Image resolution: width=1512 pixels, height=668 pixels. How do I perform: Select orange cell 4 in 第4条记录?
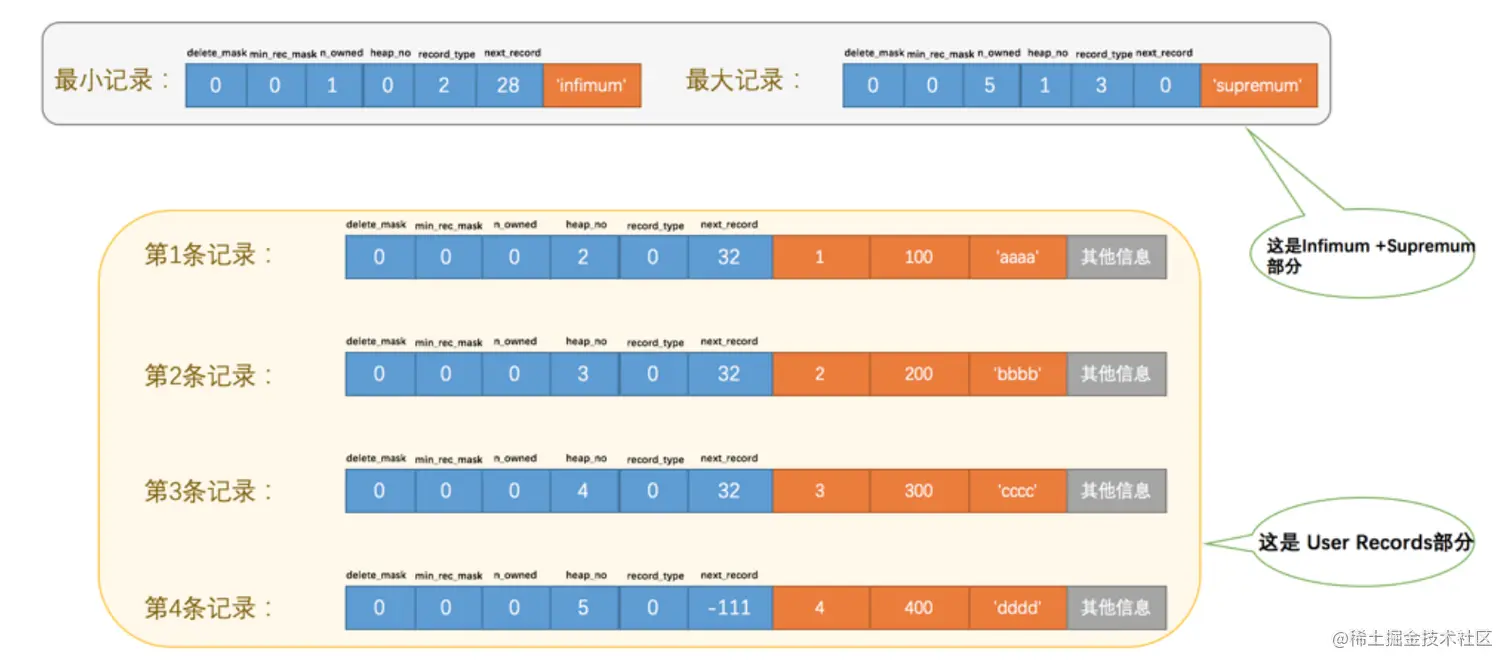coord(820,608)
